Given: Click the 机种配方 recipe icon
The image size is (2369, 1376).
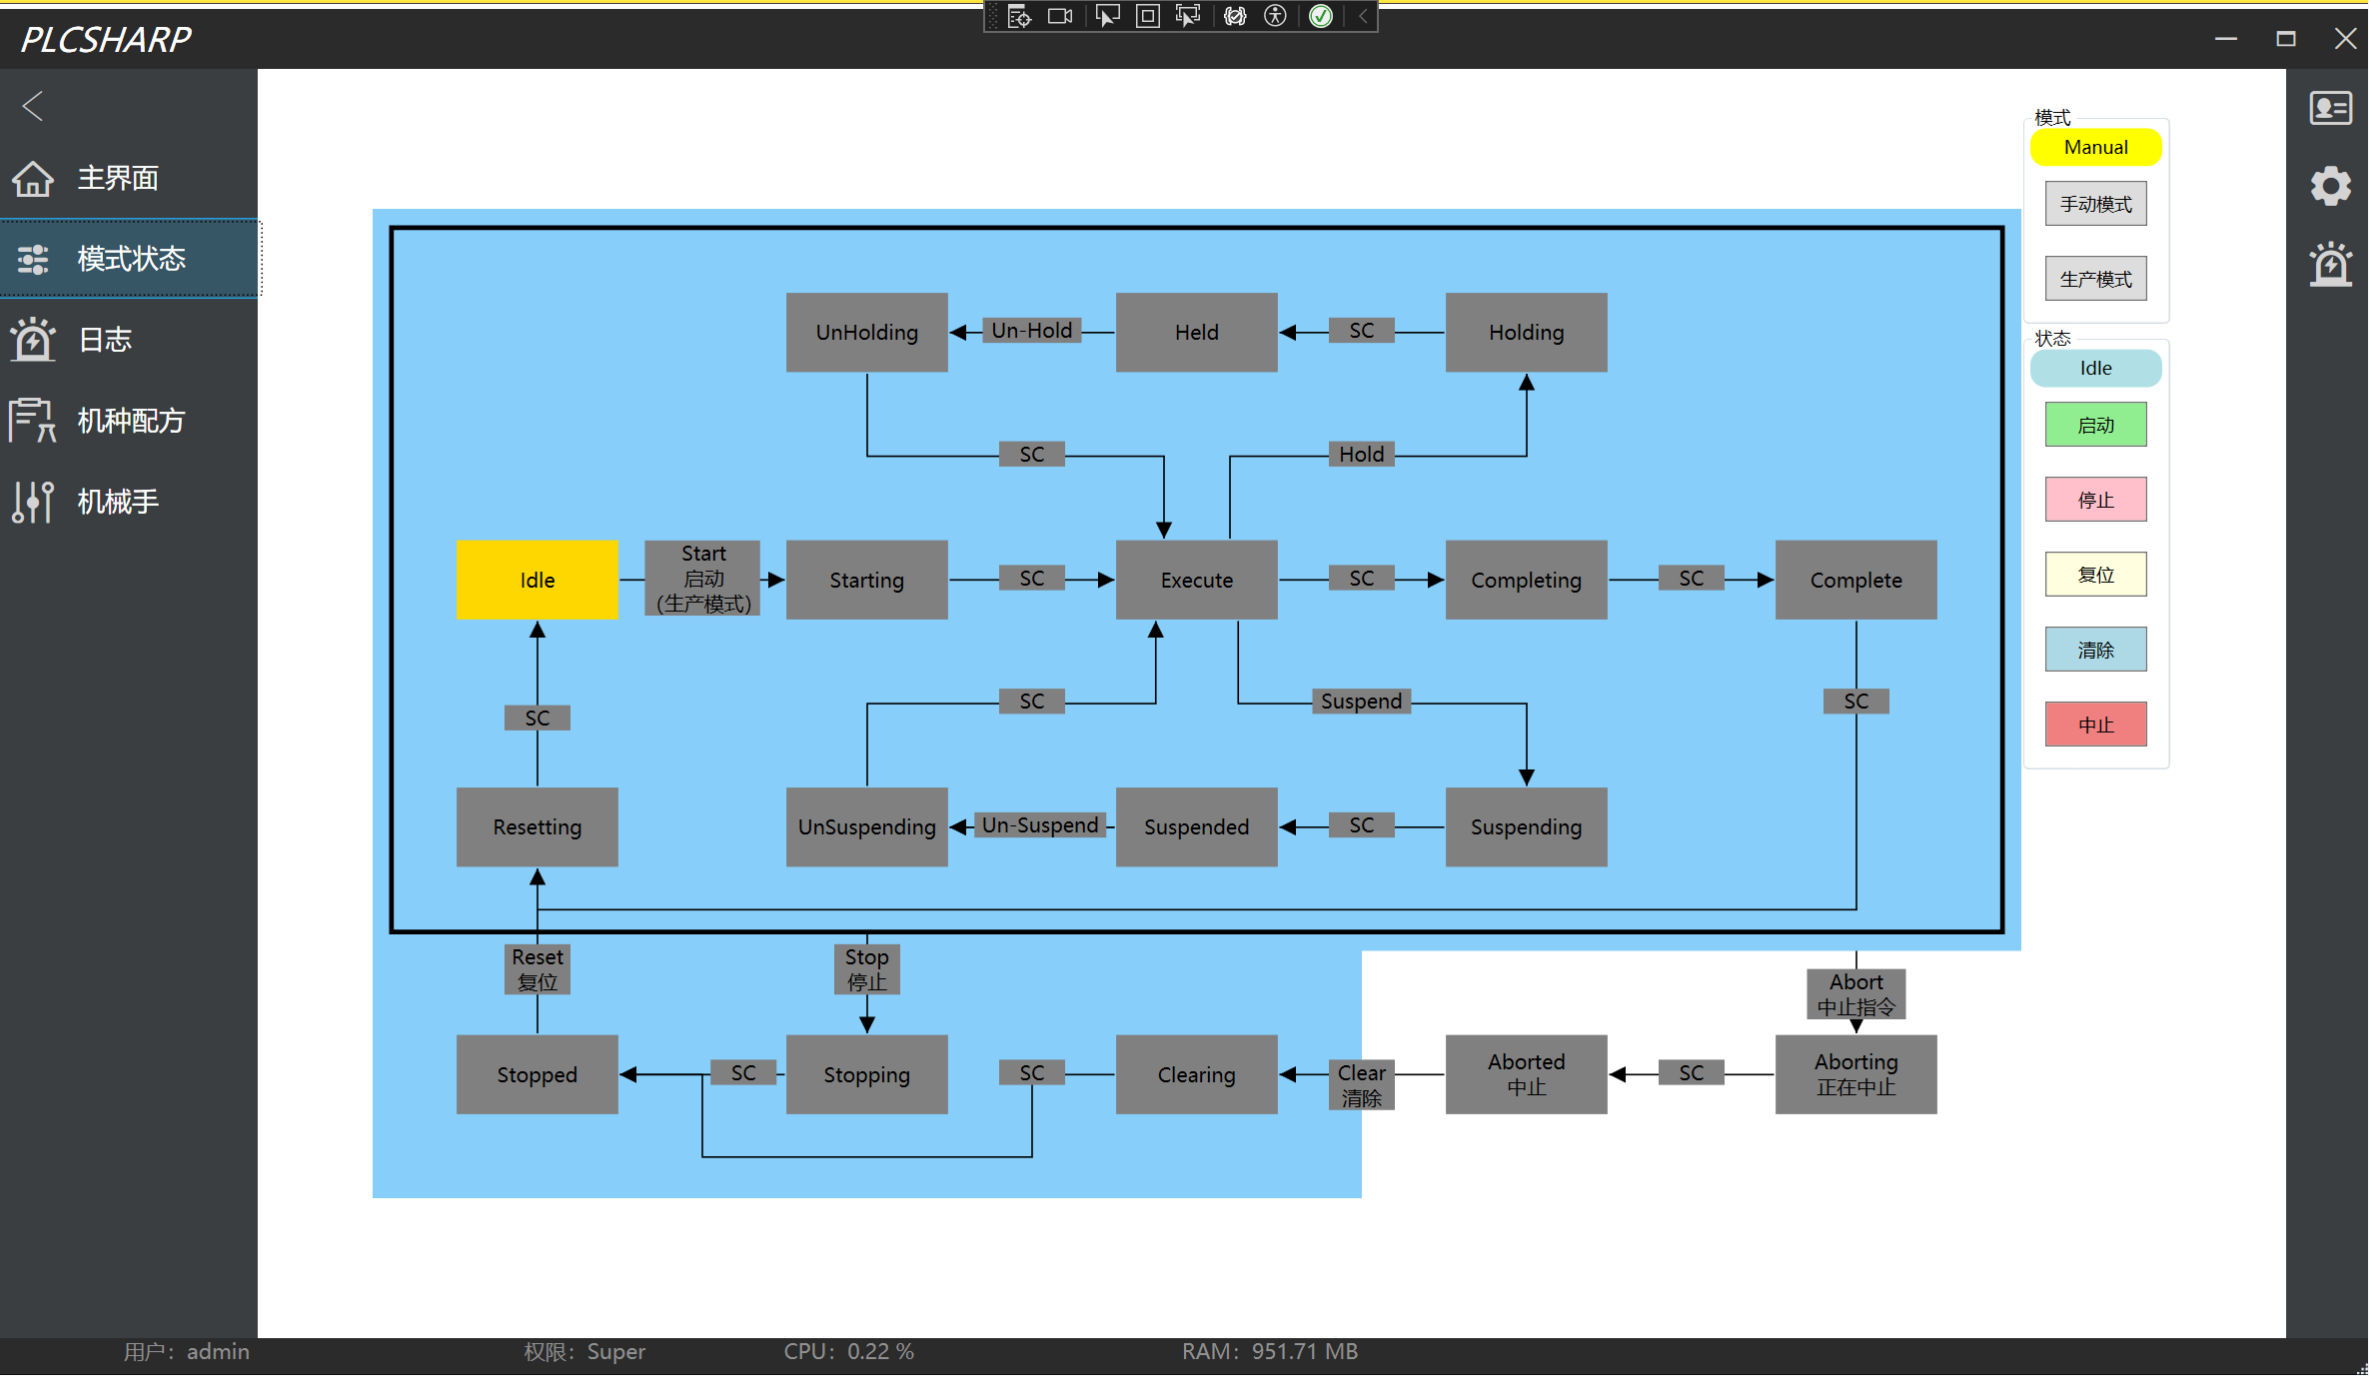Looking at the screenshot, I should pyautogui.click(x=33, y=420).
